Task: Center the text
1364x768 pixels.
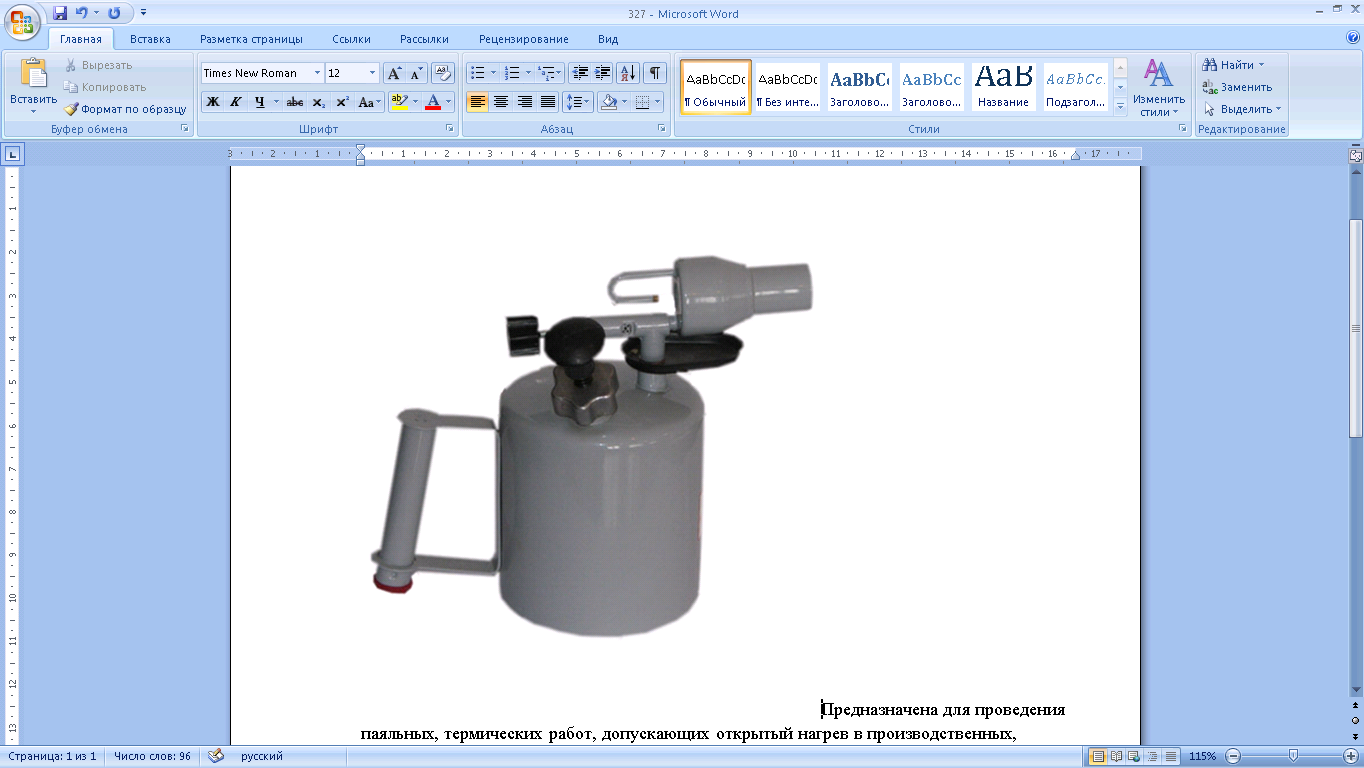Action: [x=501, y=102]
